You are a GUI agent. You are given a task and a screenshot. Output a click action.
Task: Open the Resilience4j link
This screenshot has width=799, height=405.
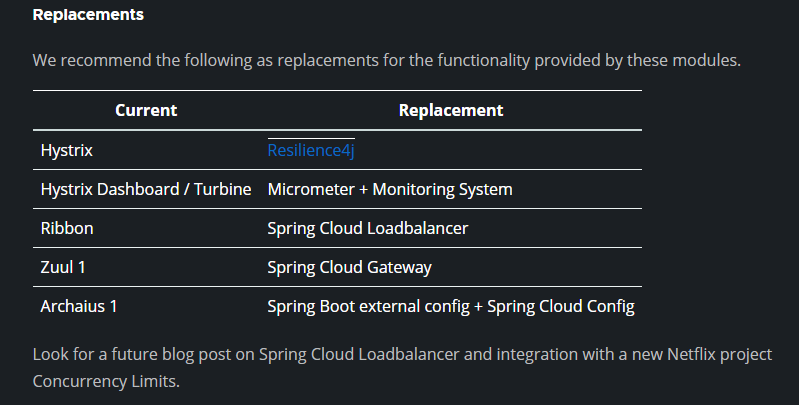(311, 150)
